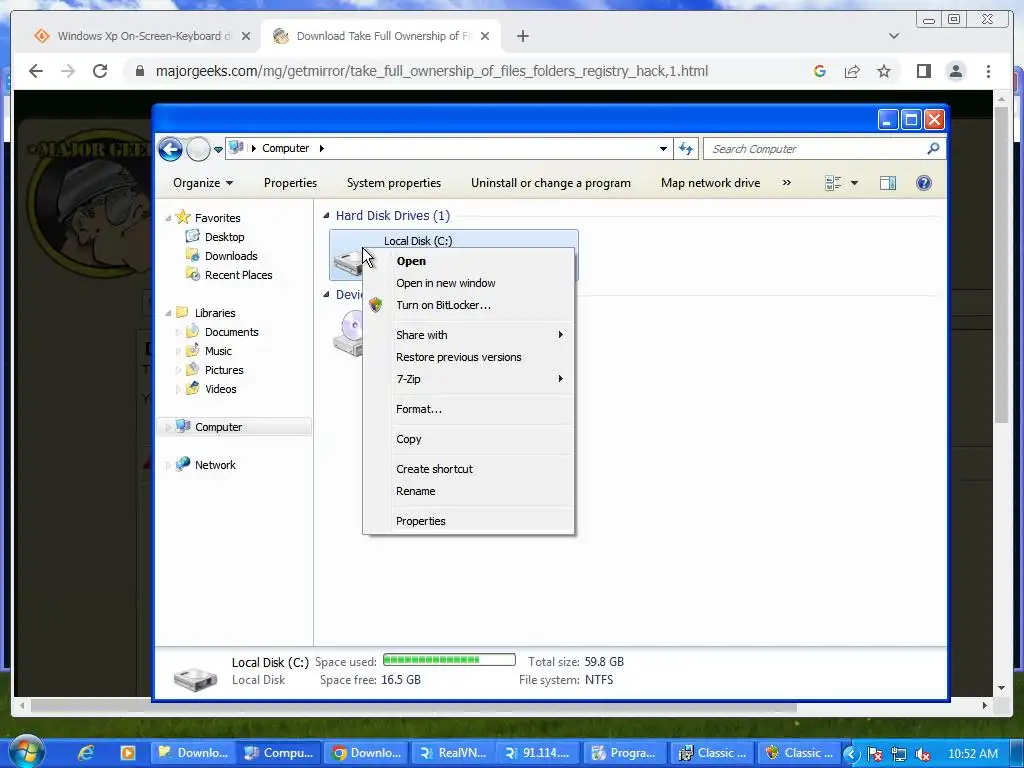
Task: Click the change view icon
Action: pyautogui.click(x=833, y=183)
